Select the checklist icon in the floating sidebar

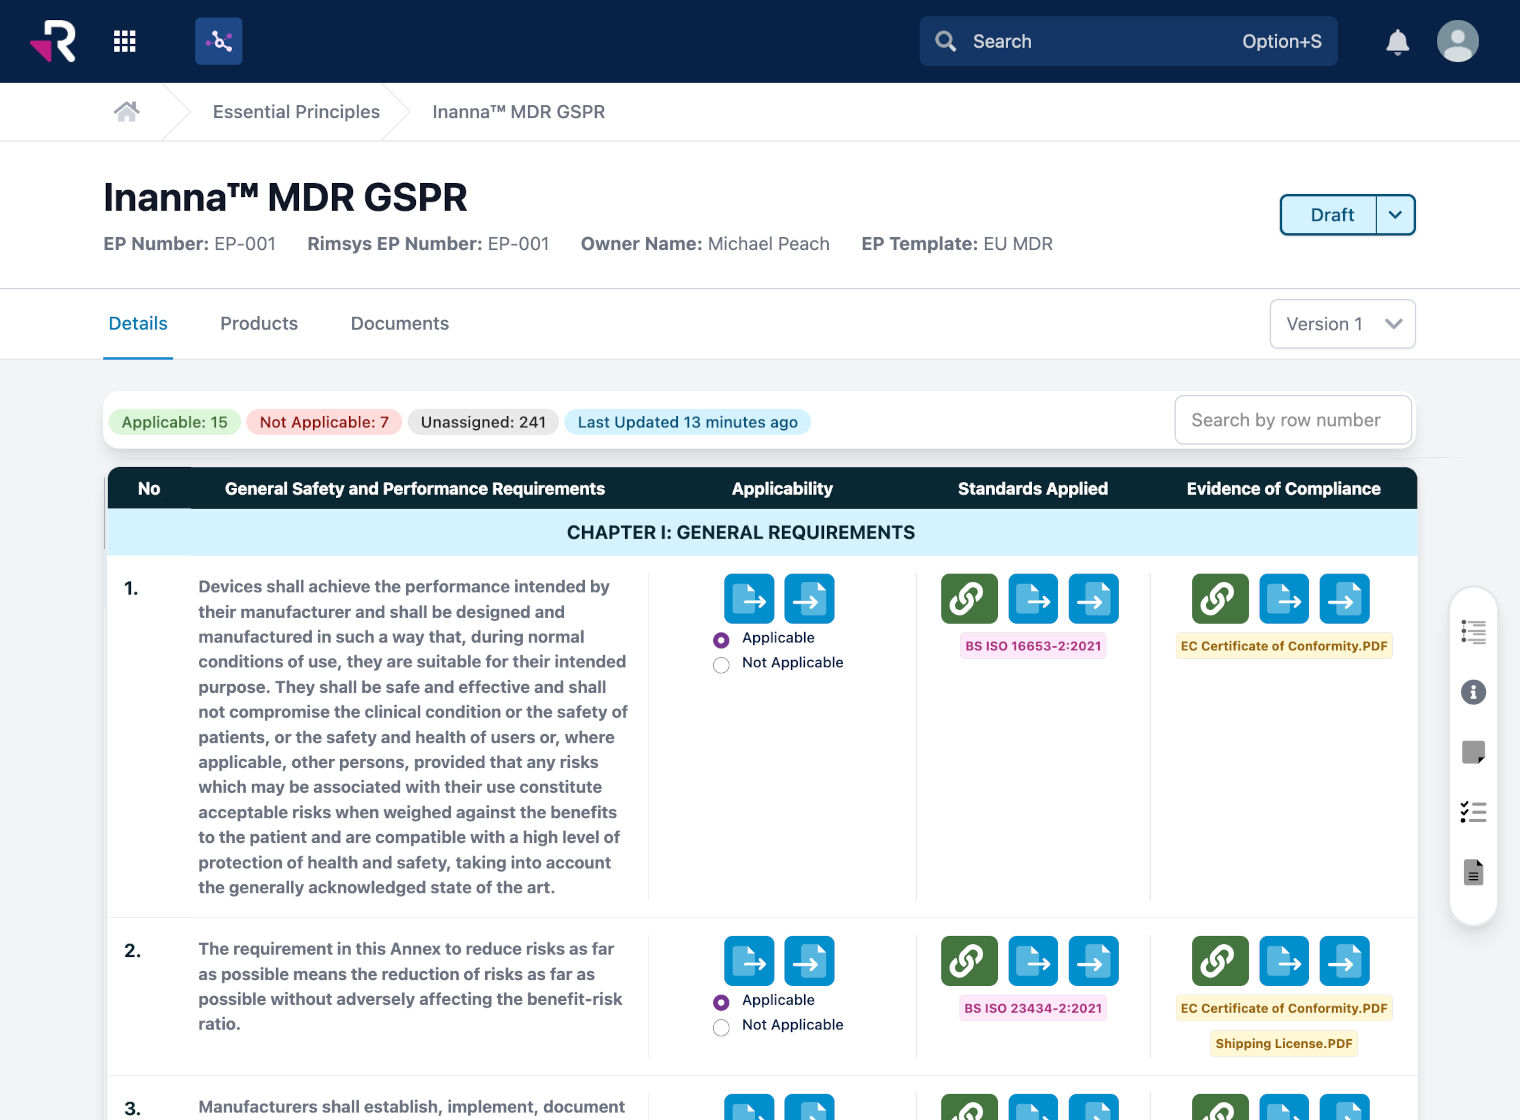tap(1473, 812)
